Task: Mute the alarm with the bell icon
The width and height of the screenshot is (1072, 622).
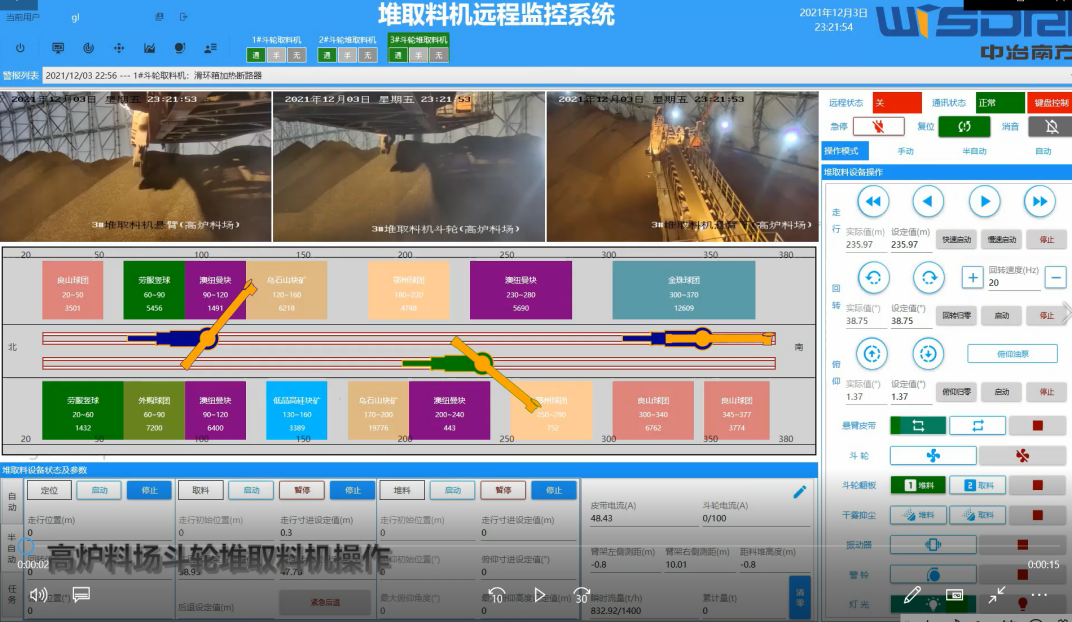Action: [x=1051, y=126]
